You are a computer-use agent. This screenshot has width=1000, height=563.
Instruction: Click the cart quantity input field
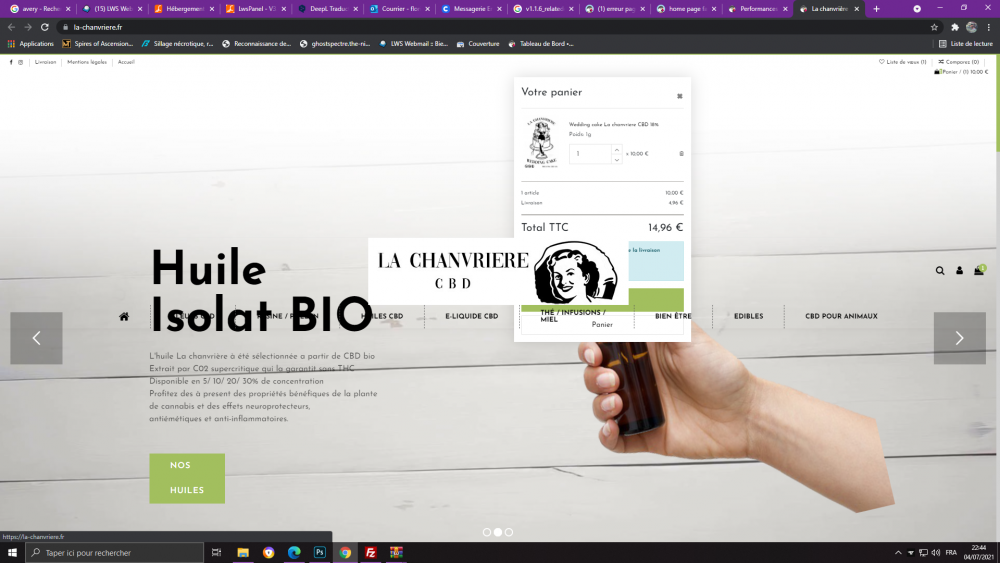[591, 154]
